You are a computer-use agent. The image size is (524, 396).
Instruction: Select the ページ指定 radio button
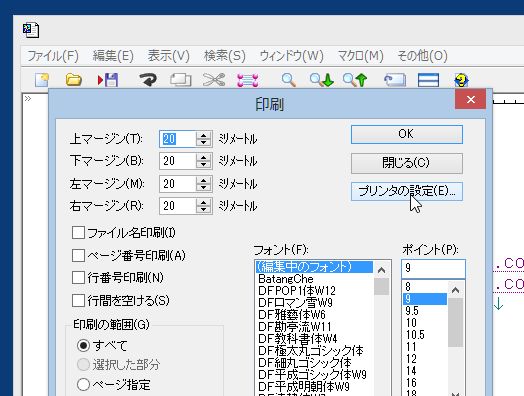click(x=83, y=385)
